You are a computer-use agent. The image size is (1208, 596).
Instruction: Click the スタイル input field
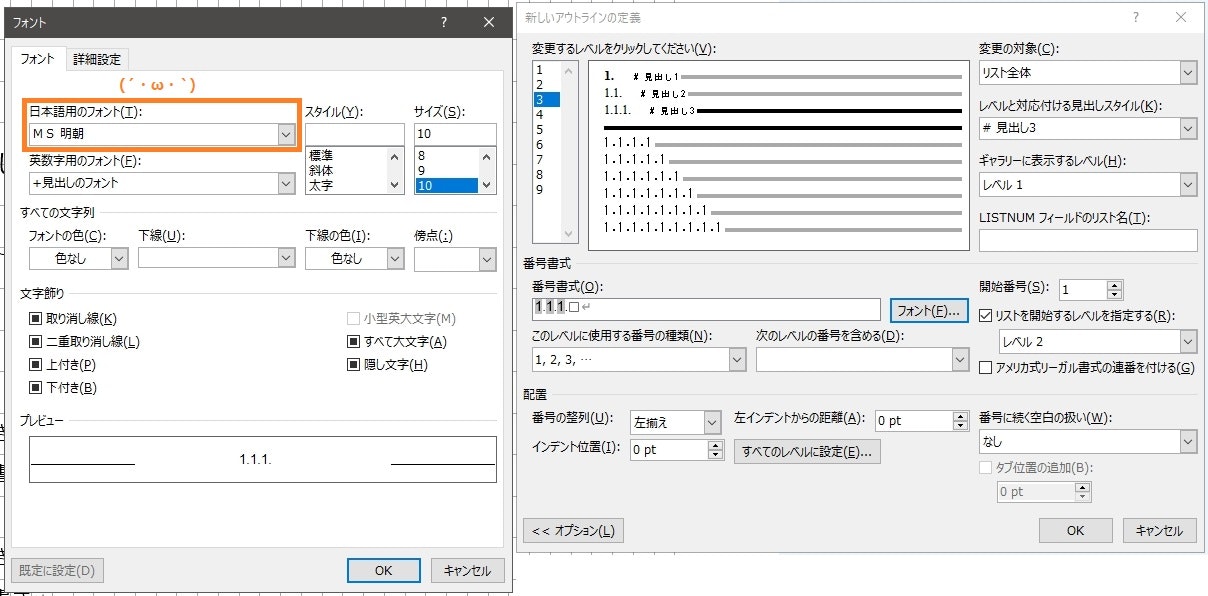coord(354,134)
